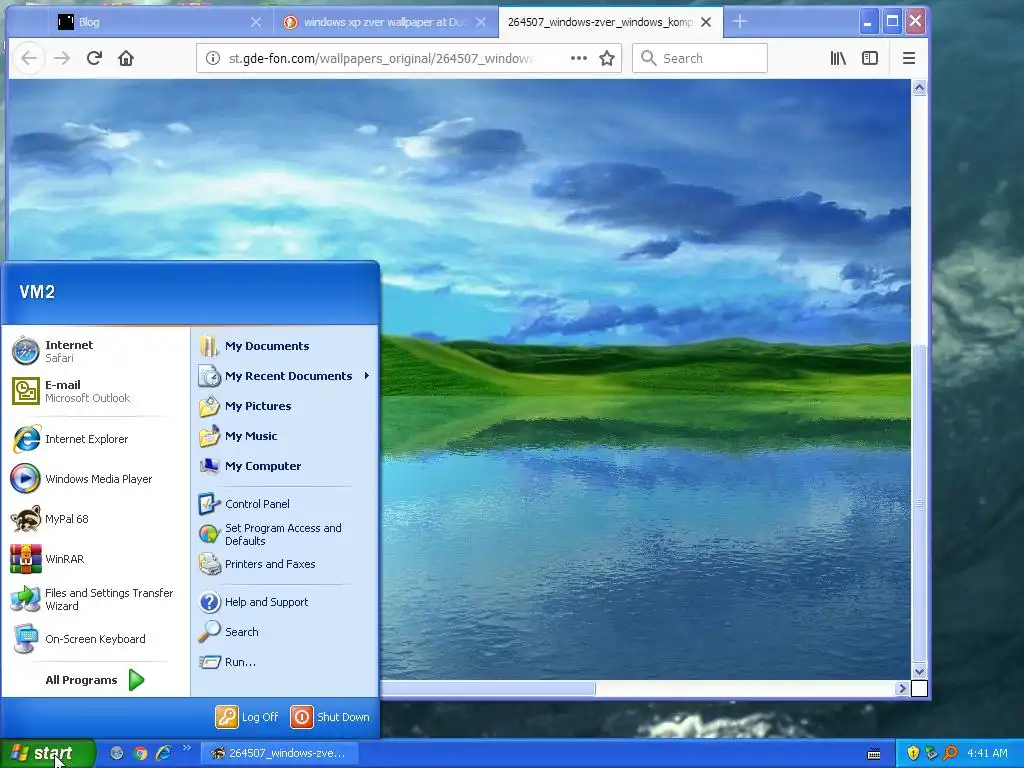
Task: Open My Computer
Action: [x=285, y=466]
